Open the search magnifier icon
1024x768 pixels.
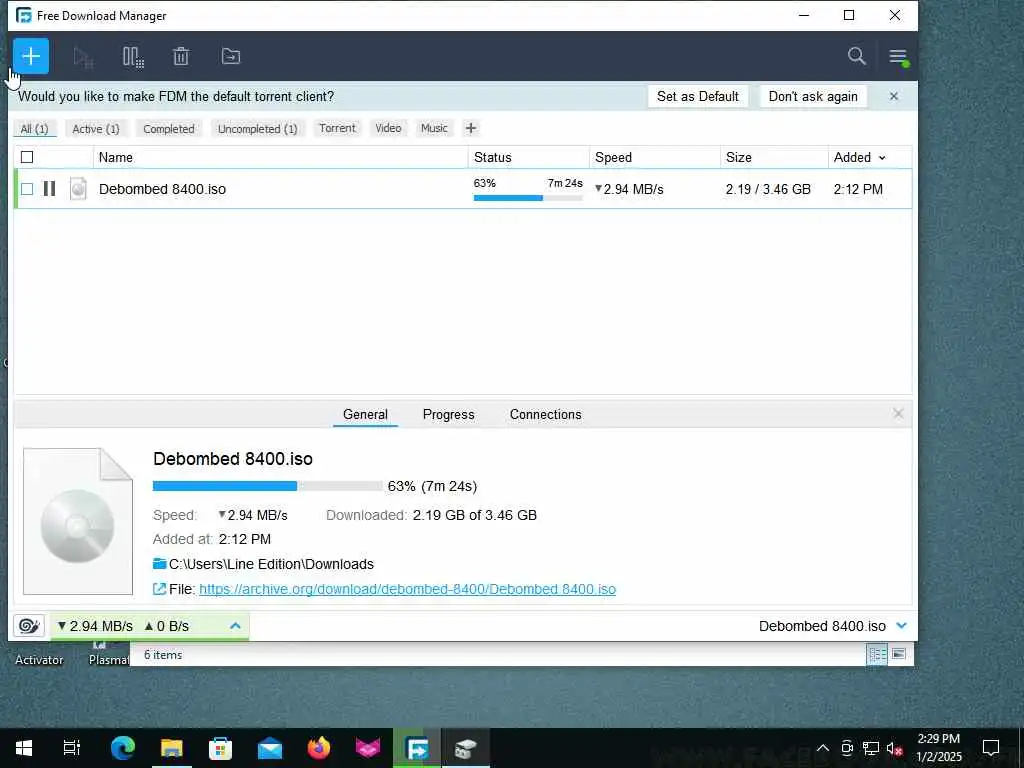856,56
